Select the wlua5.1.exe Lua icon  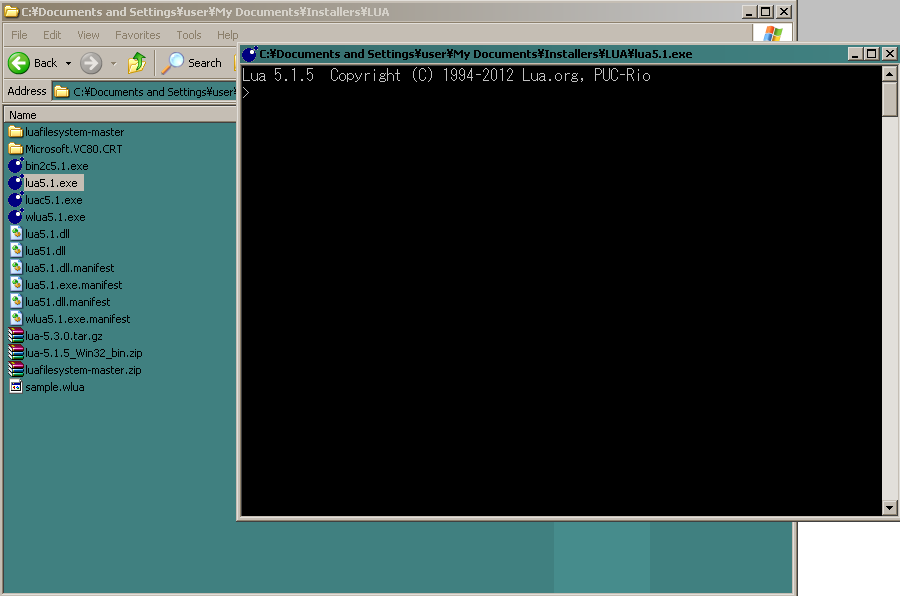(x=15, y=217)
